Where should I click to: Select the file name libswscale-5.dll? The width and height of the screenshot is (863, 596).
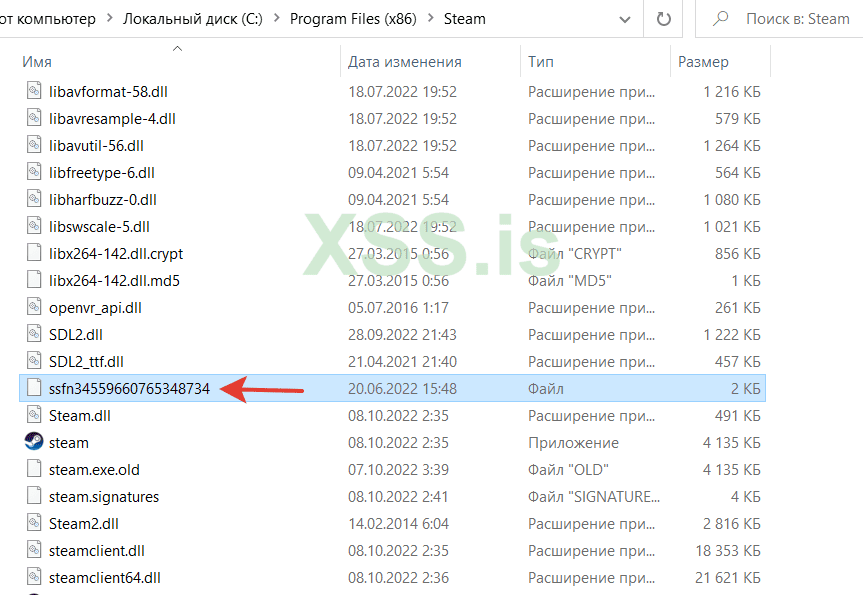point(99,226)
